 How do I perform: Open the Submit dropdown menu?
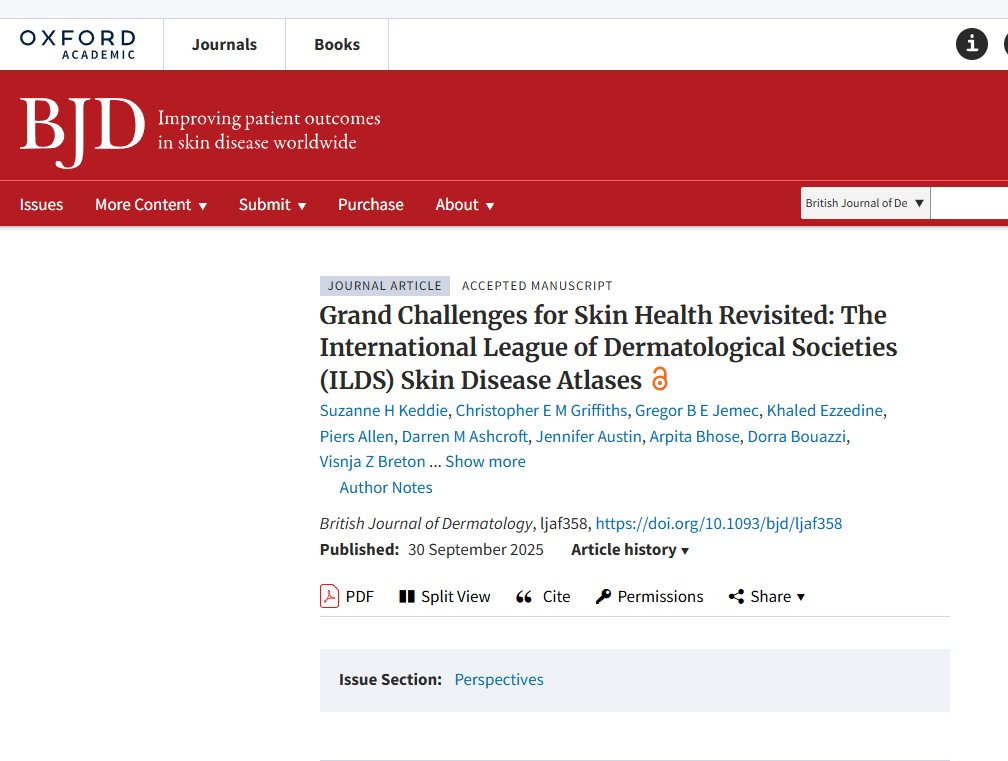click(272, 205)
